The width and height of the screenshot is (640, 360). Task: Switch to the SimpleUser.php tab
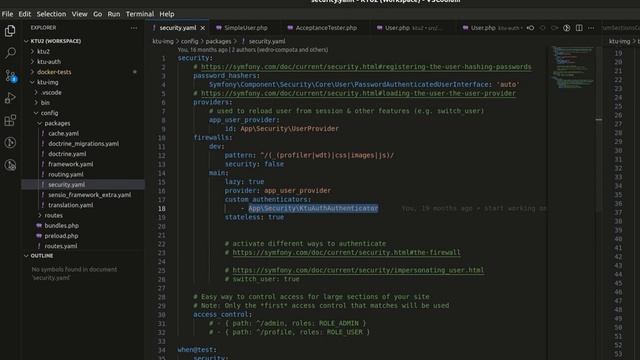pos(246,28)
